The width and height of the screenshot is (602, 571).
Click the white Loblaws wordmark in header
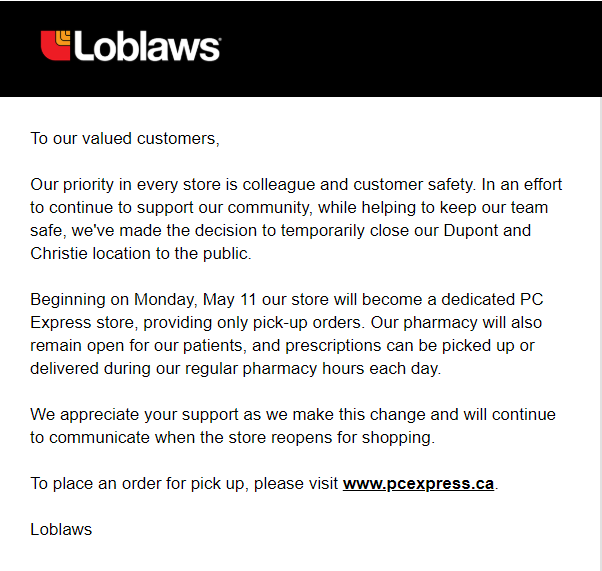pyautogui.click(x=146, y=47)
